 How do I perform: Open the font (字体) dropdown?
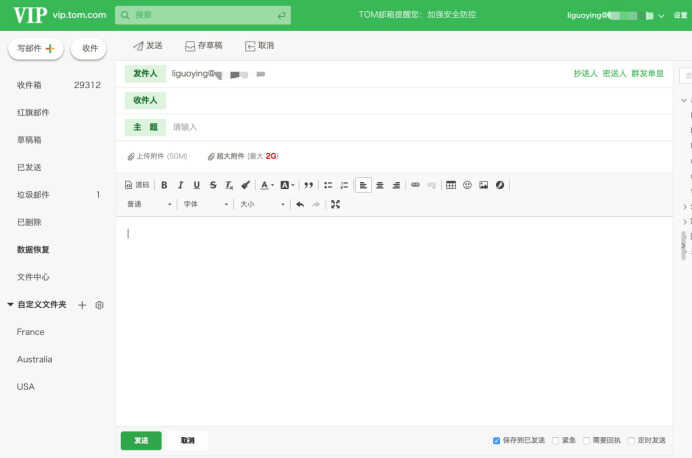(x=206, y=204)
